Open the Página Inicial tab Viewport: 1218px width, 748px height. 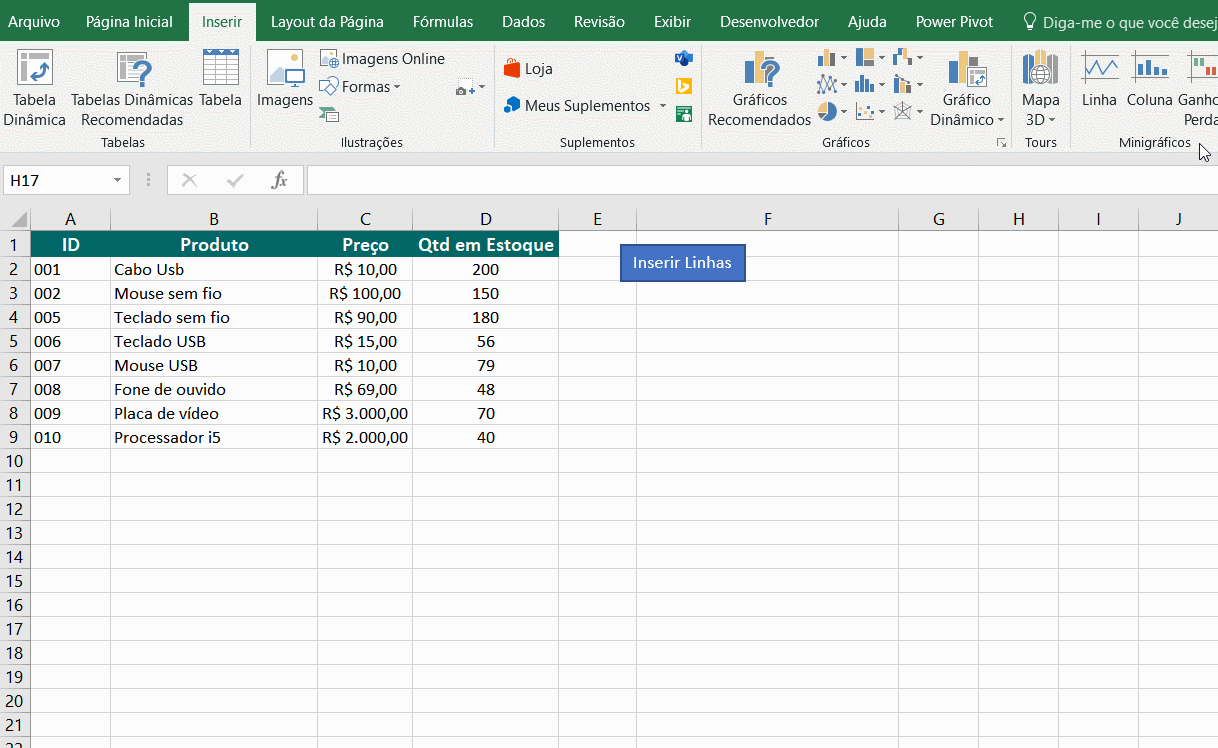point(129,22)
